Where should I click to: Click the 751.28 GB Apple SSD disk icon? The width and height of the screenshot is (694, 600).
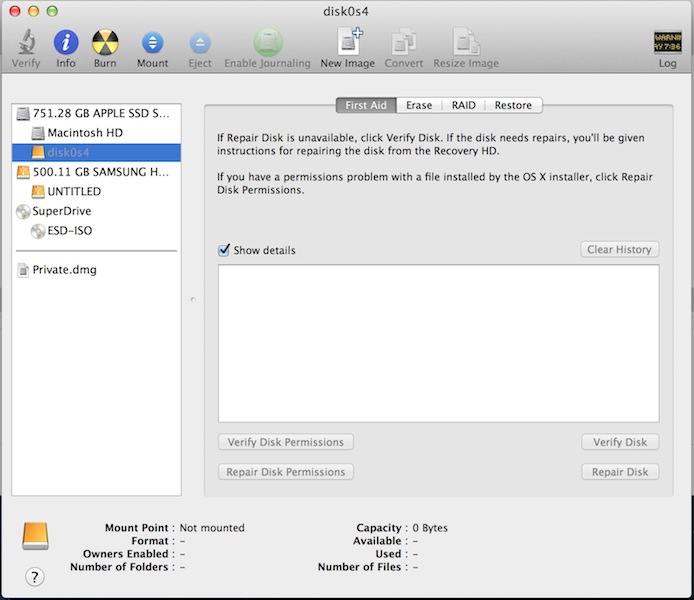pyautogui.click(x=23, y=114)
